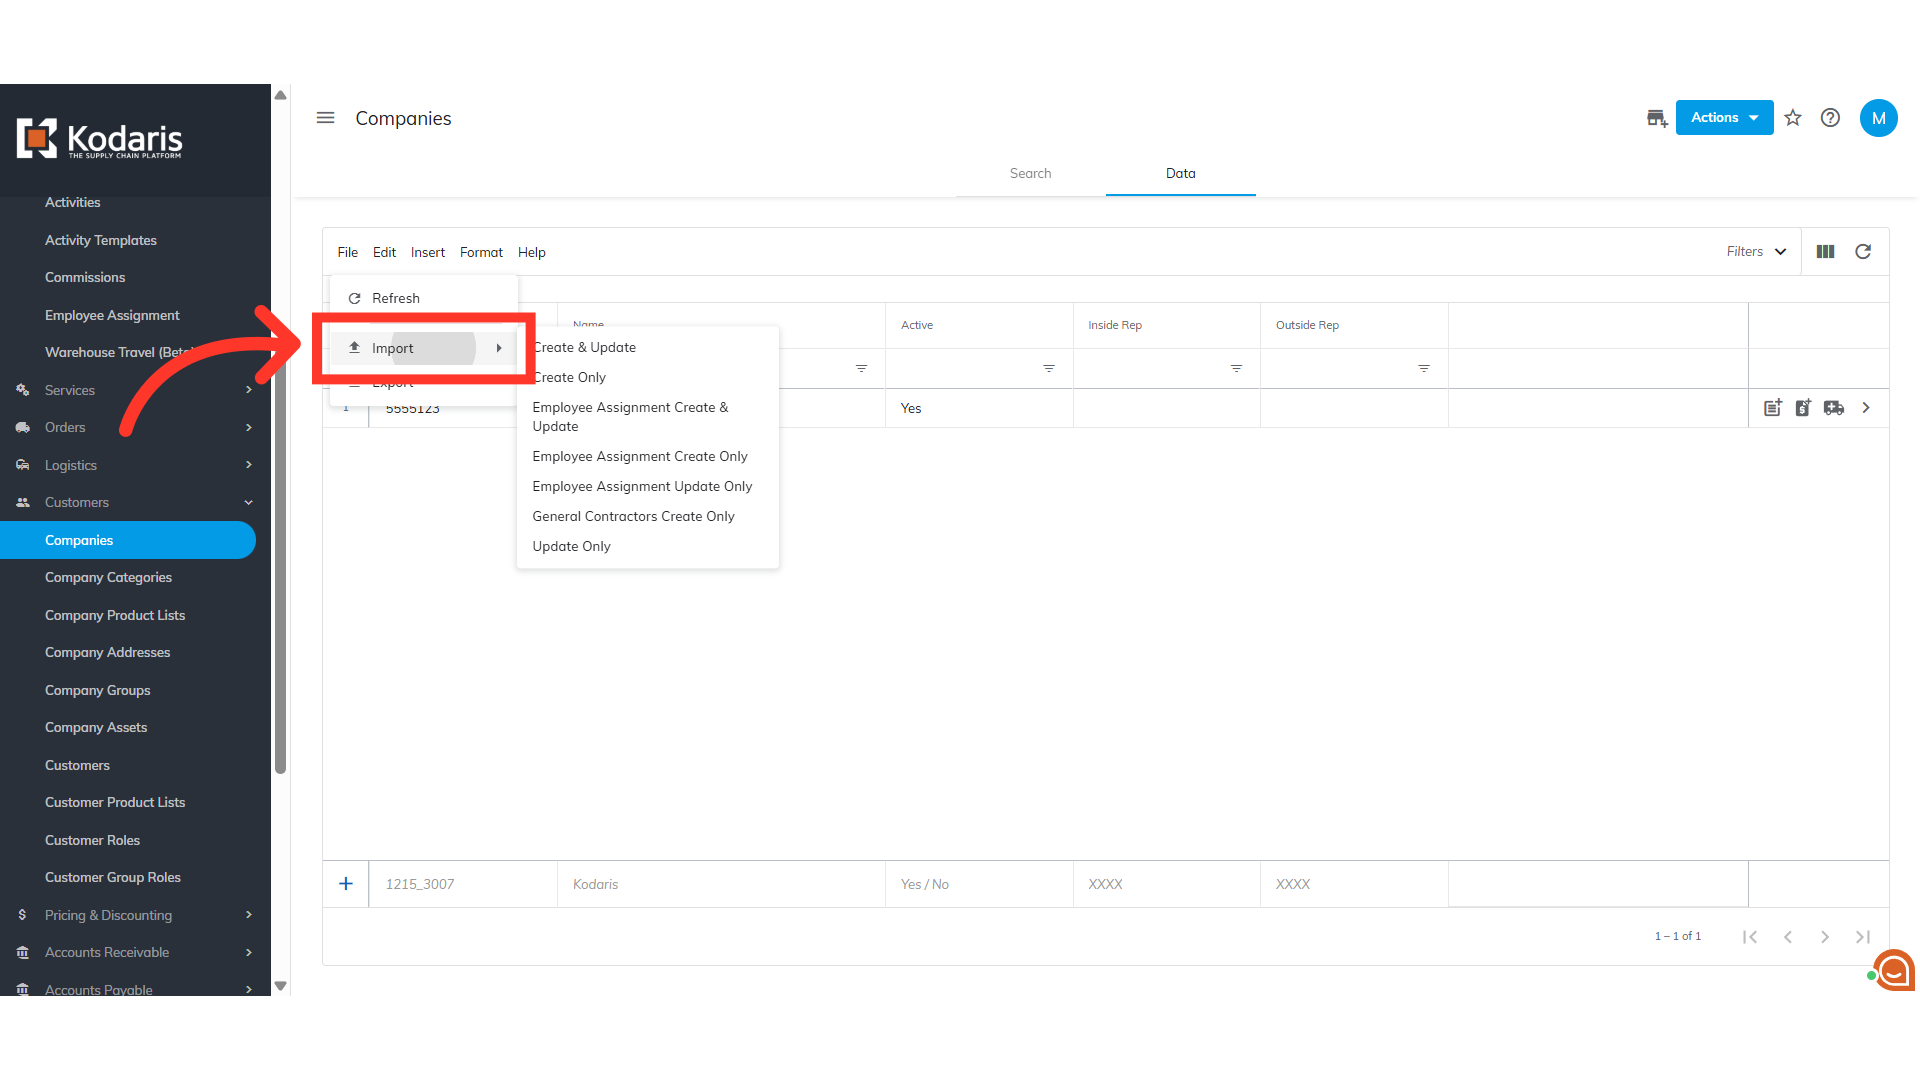
Task: Click the truck icon in row actions
Action: click(1834, 408)
